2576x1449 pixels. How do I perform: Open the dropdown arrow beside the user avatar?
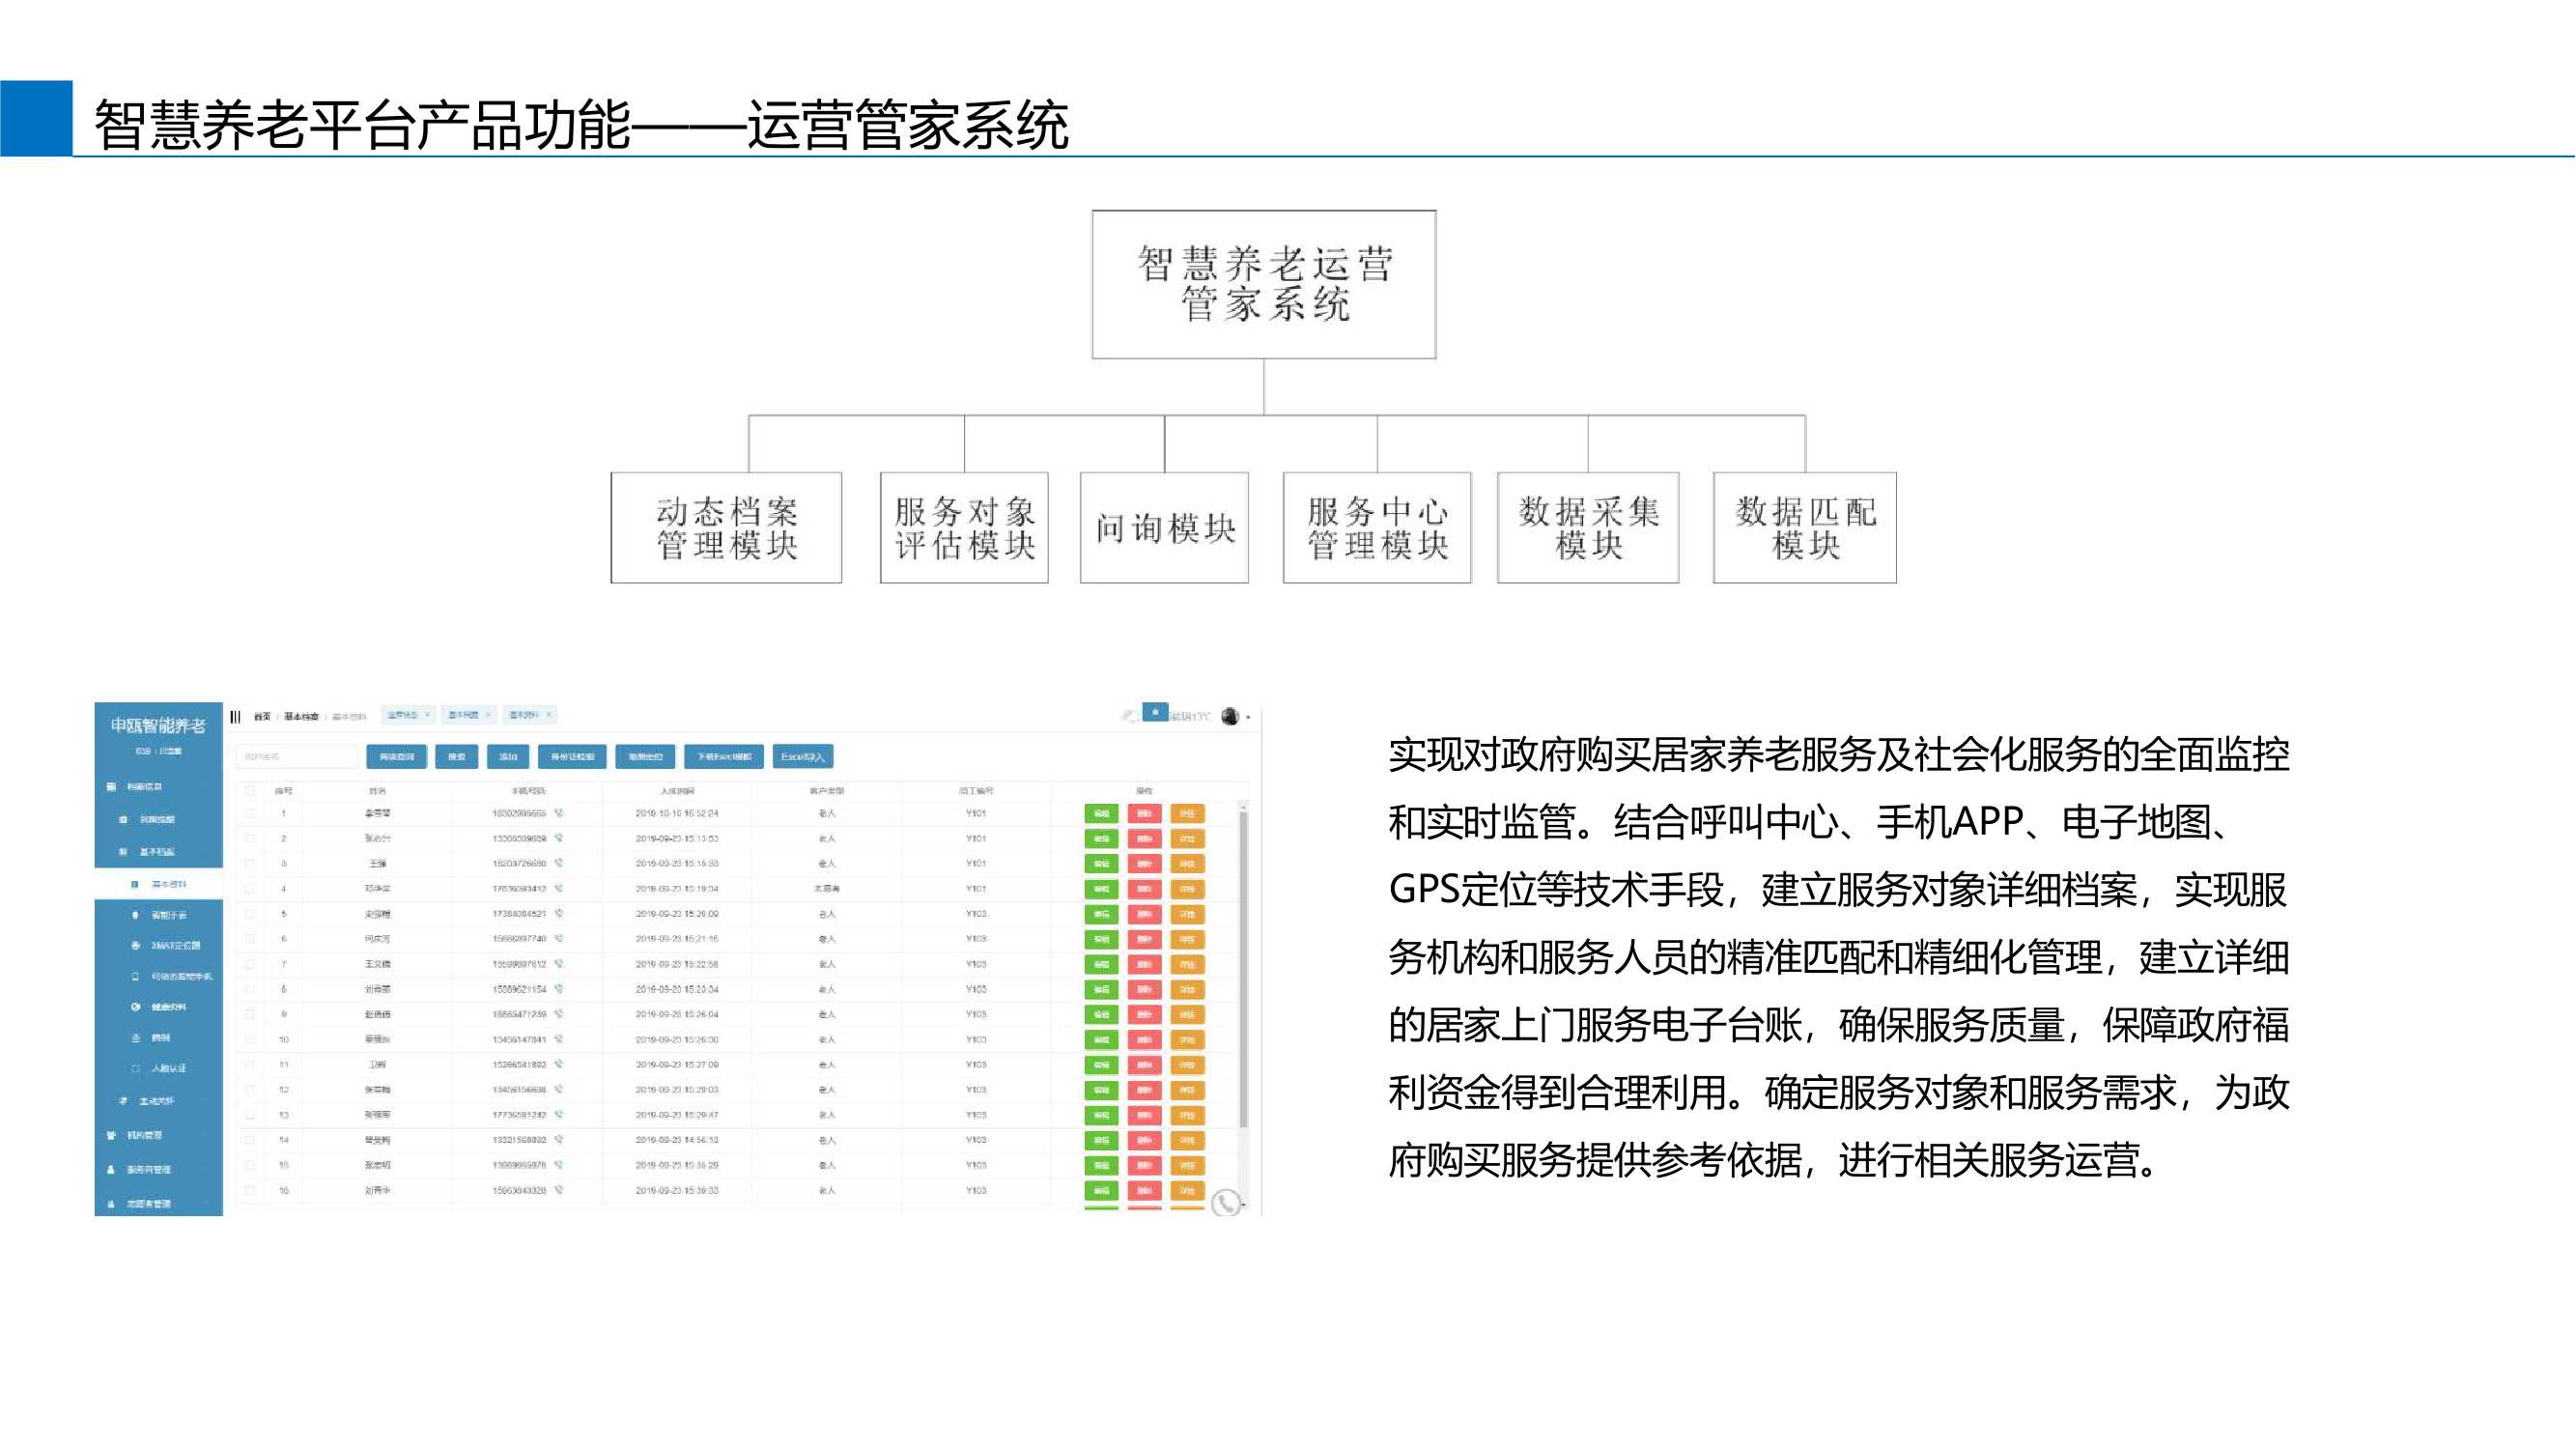(x=1247, y=717)
